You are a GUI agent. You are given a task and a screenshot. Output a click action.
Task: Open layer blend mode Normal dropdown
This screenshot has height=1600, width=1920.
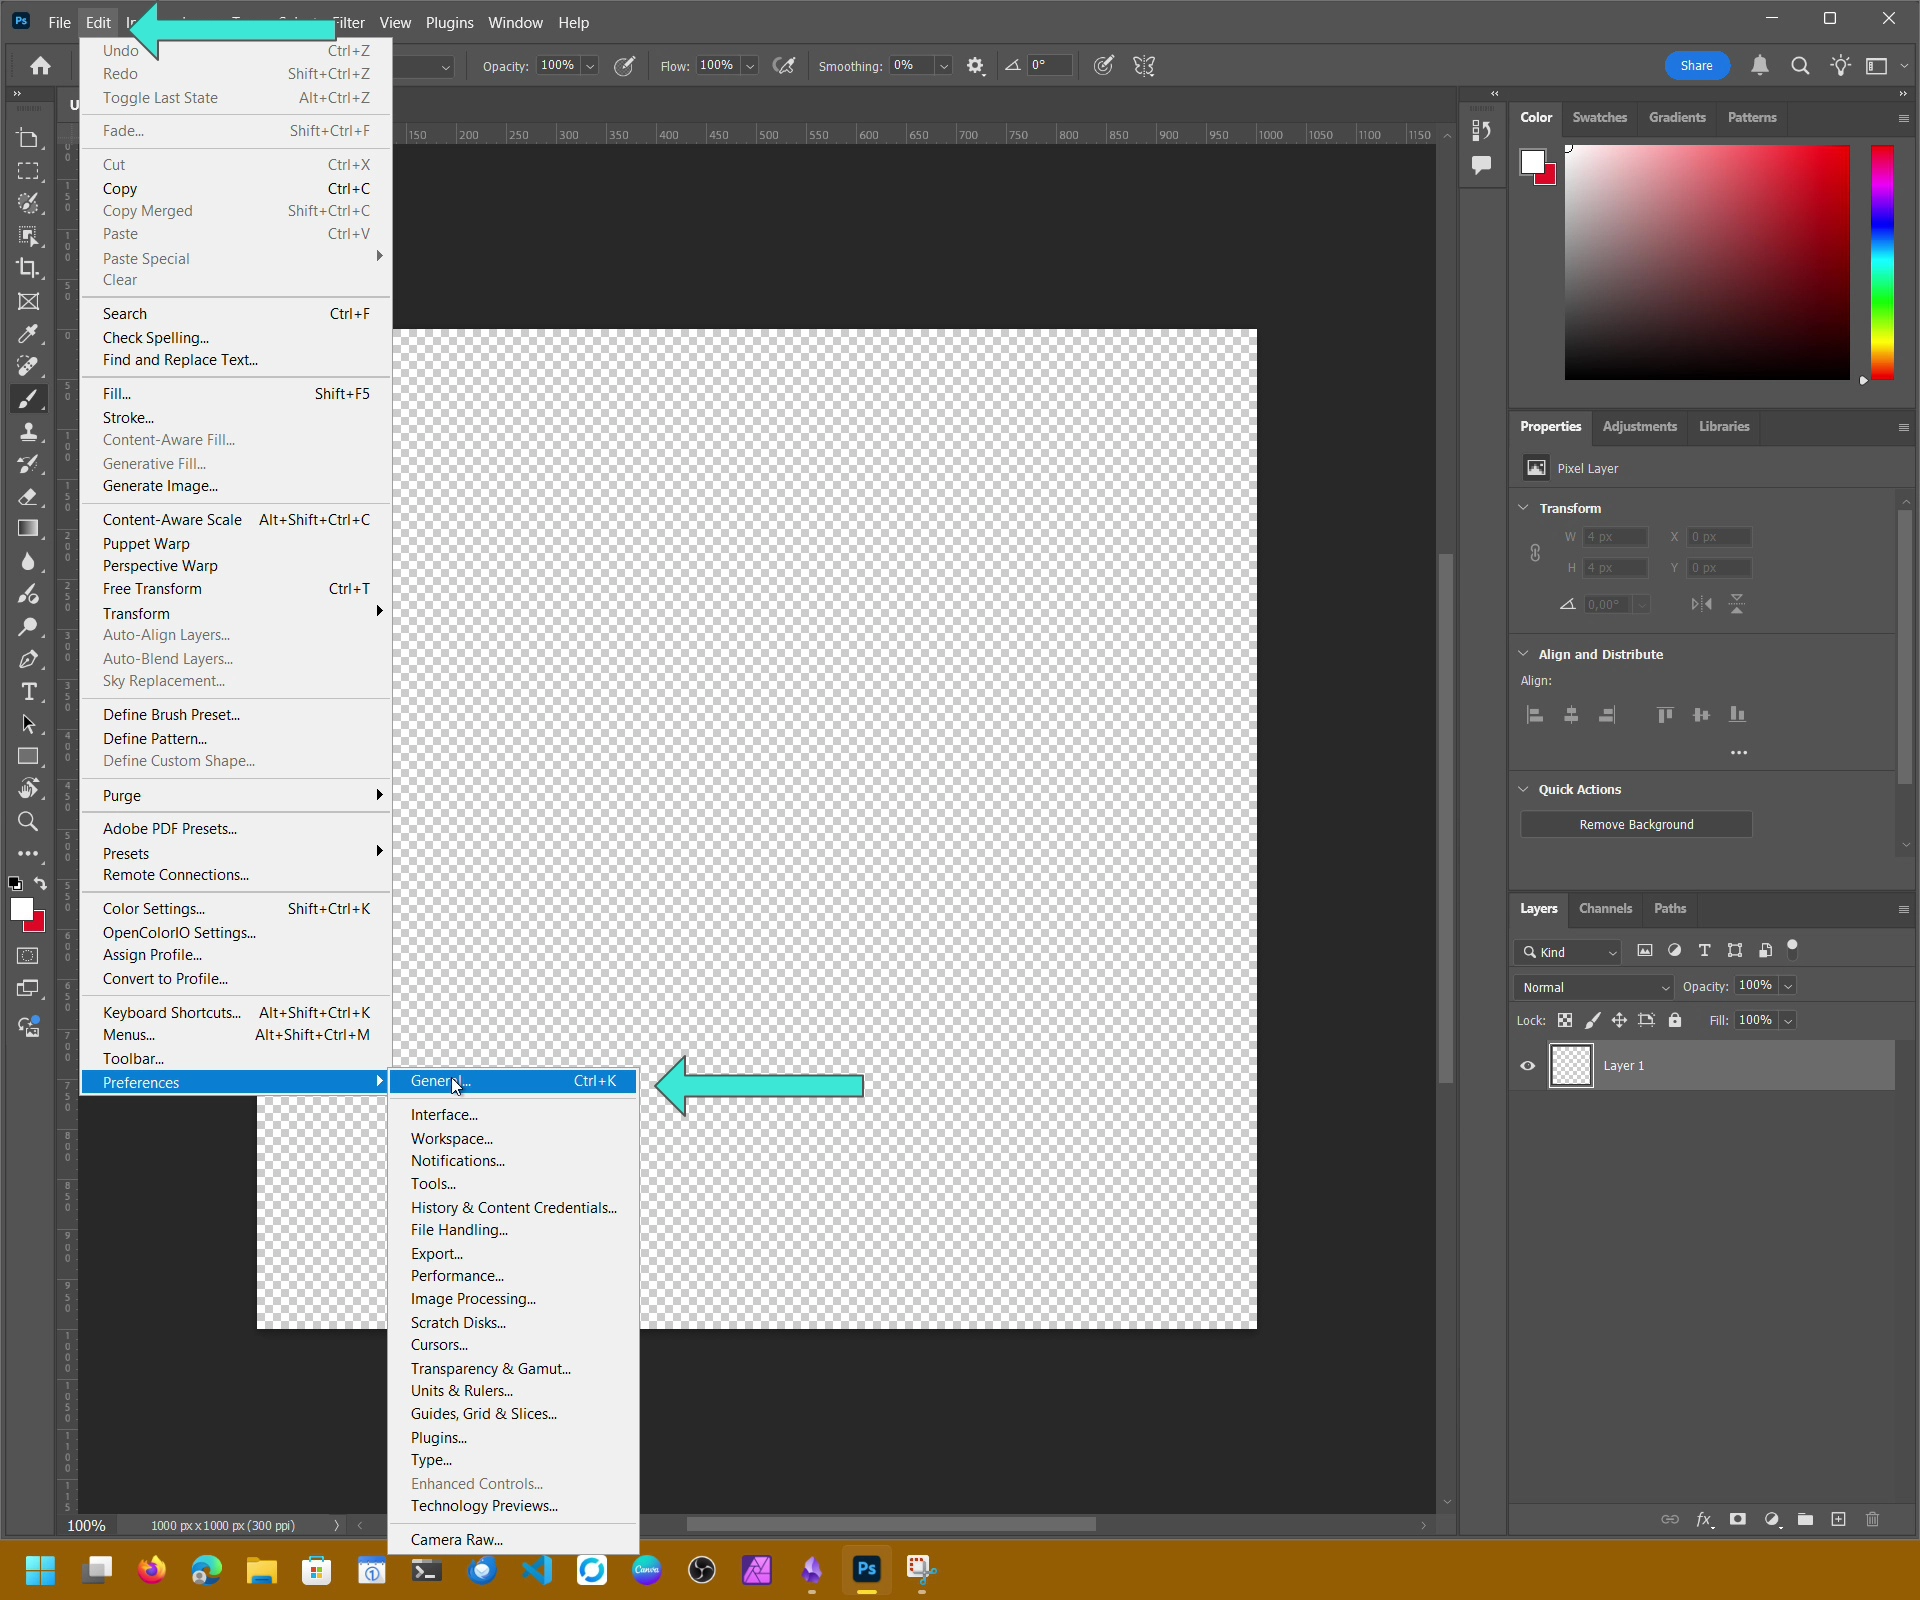point(1594,987)
